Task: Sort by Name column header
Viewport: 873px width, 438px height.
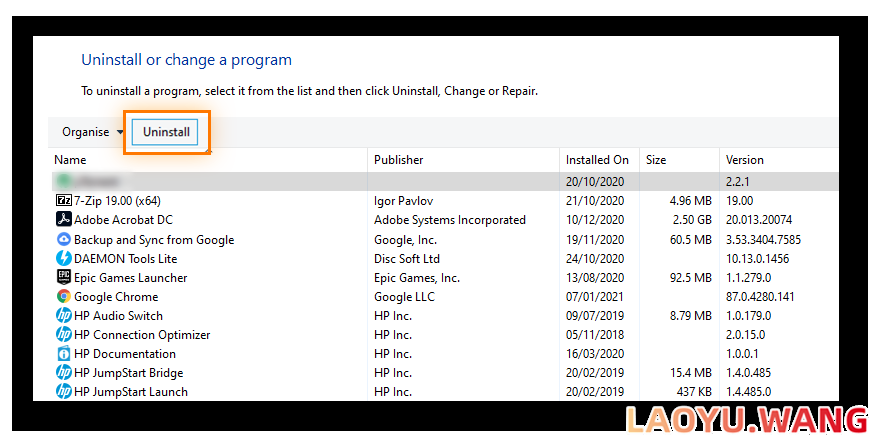Action: coord(70,160)
